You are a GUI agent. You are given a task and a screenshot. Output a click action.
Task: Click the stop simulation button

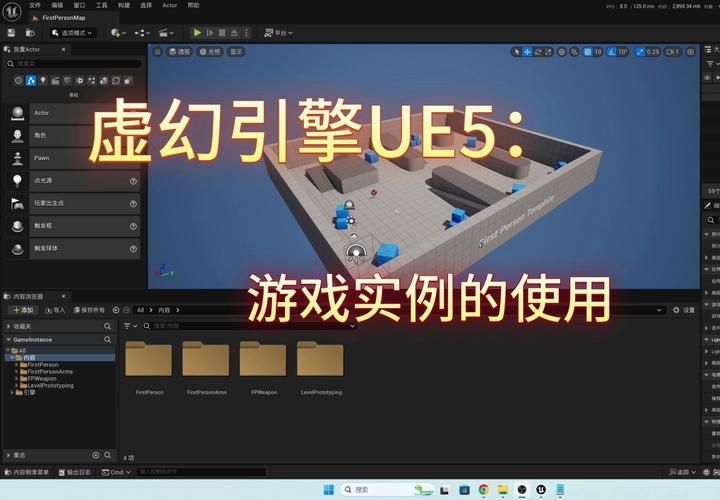(x=222, y=33)
